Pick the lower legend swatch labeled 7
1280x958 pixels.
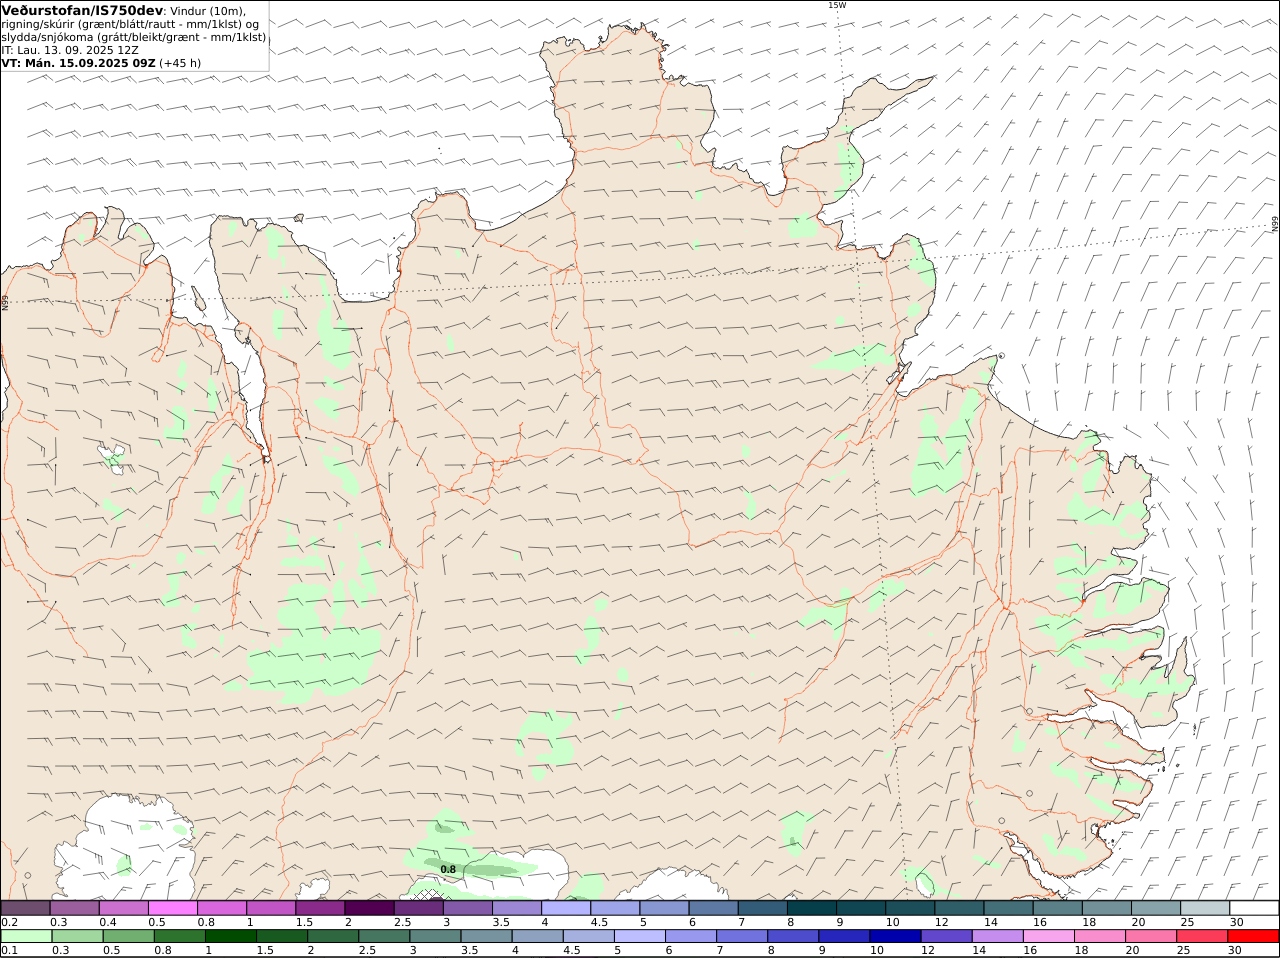(741, 937)
